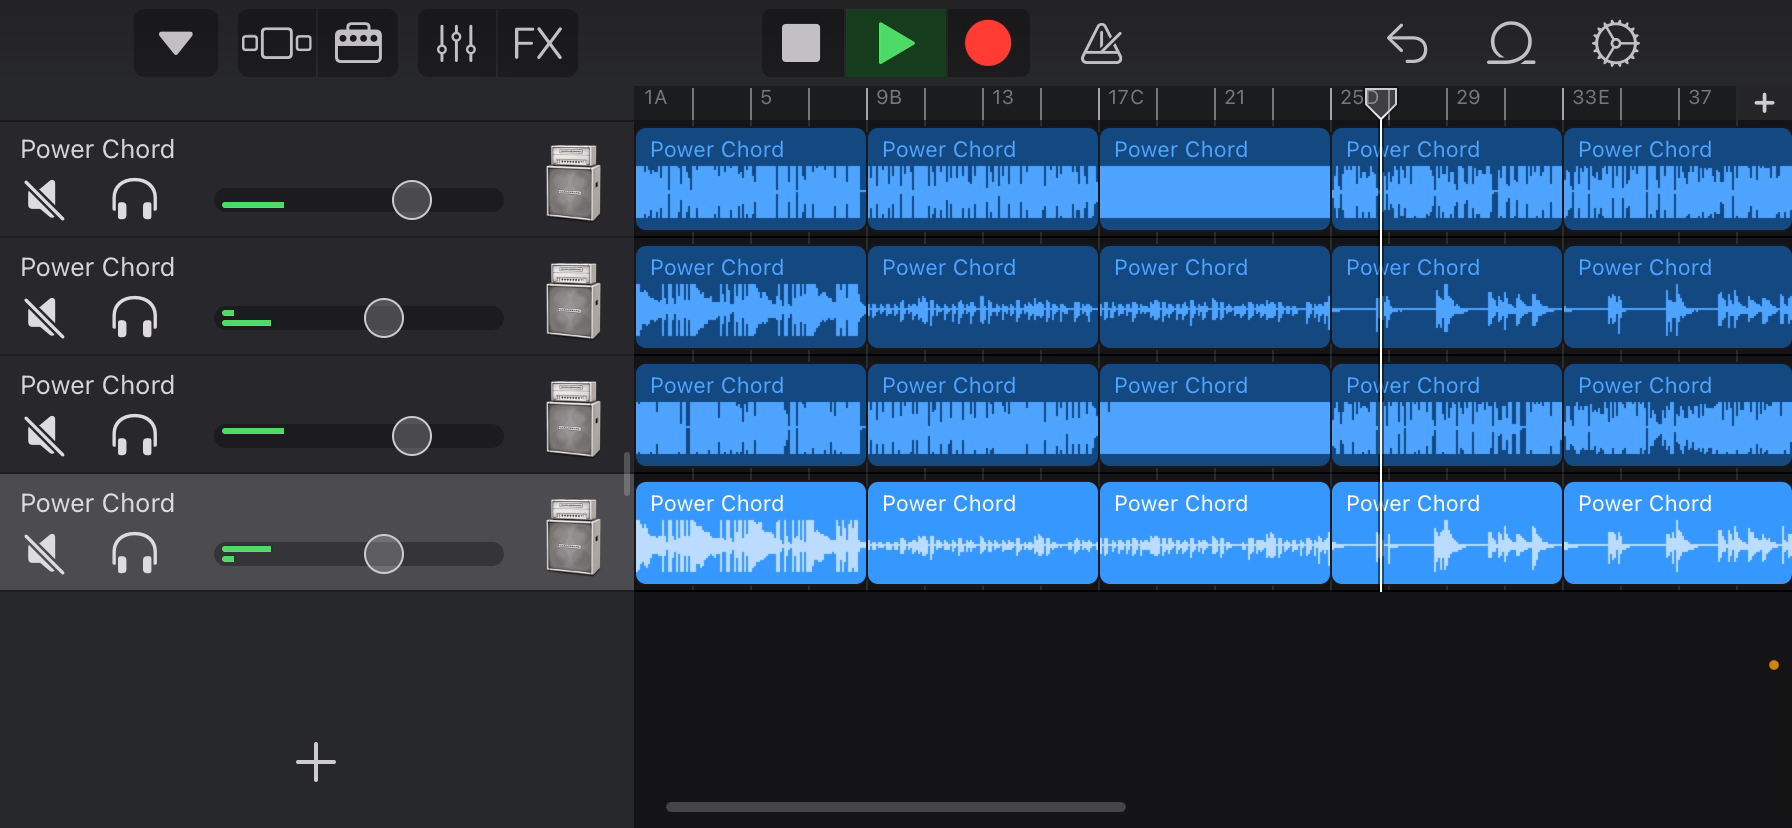Solo the third Power Chord track
Viewport: 1792px width, 828px height.
click(x=135, y=435)
